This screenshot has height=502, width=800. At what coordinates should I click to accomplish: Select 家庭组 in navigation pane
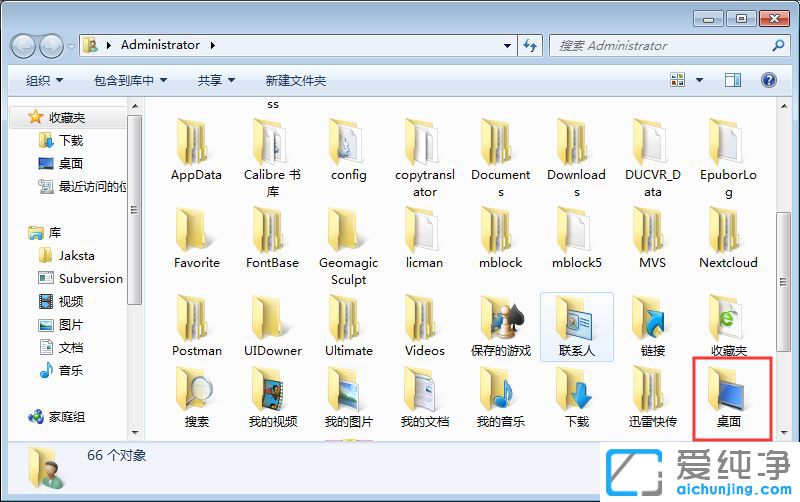[57, 417]
